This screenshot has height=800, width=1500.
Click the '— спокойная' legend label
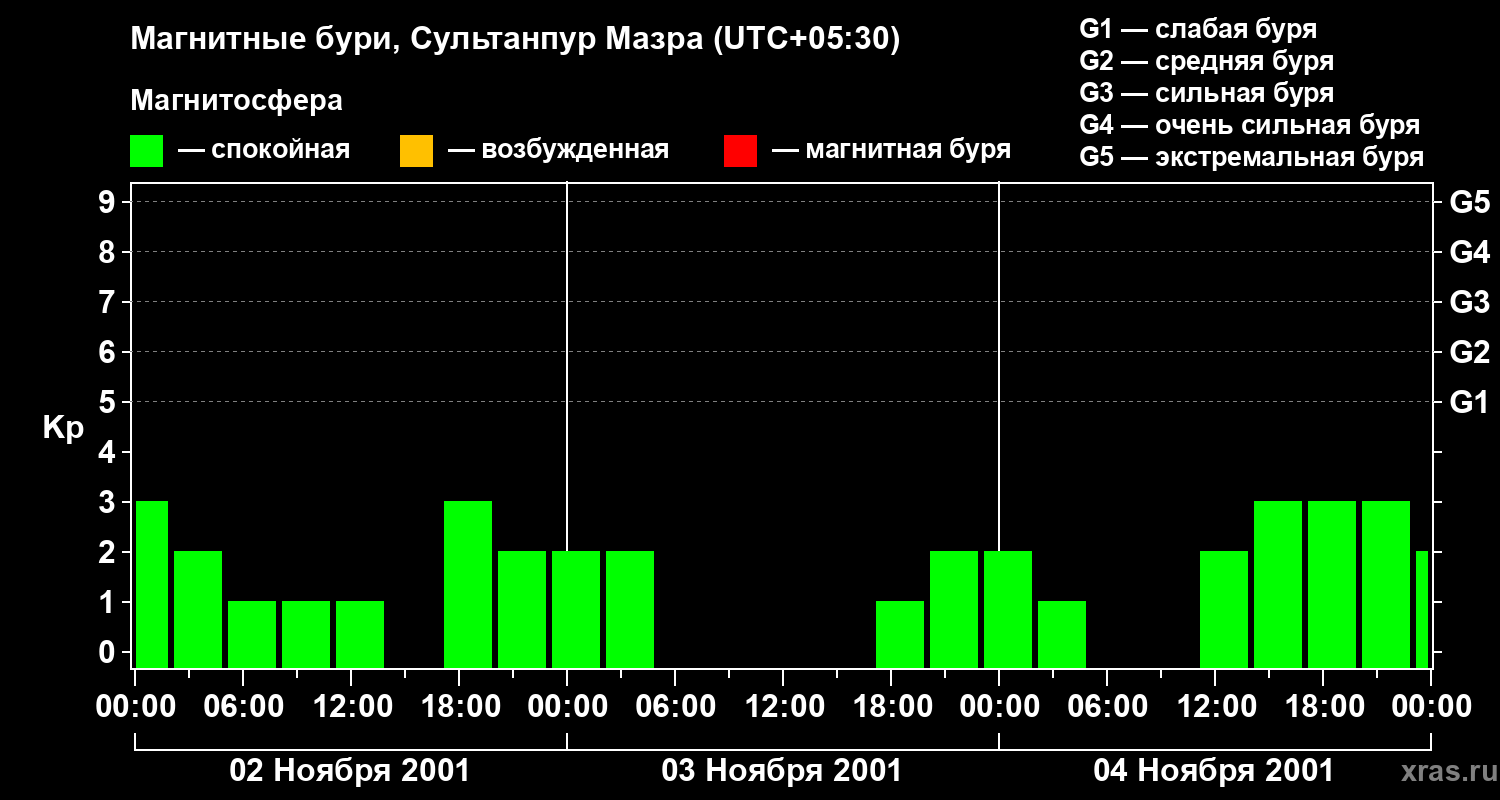coord(264,150)
